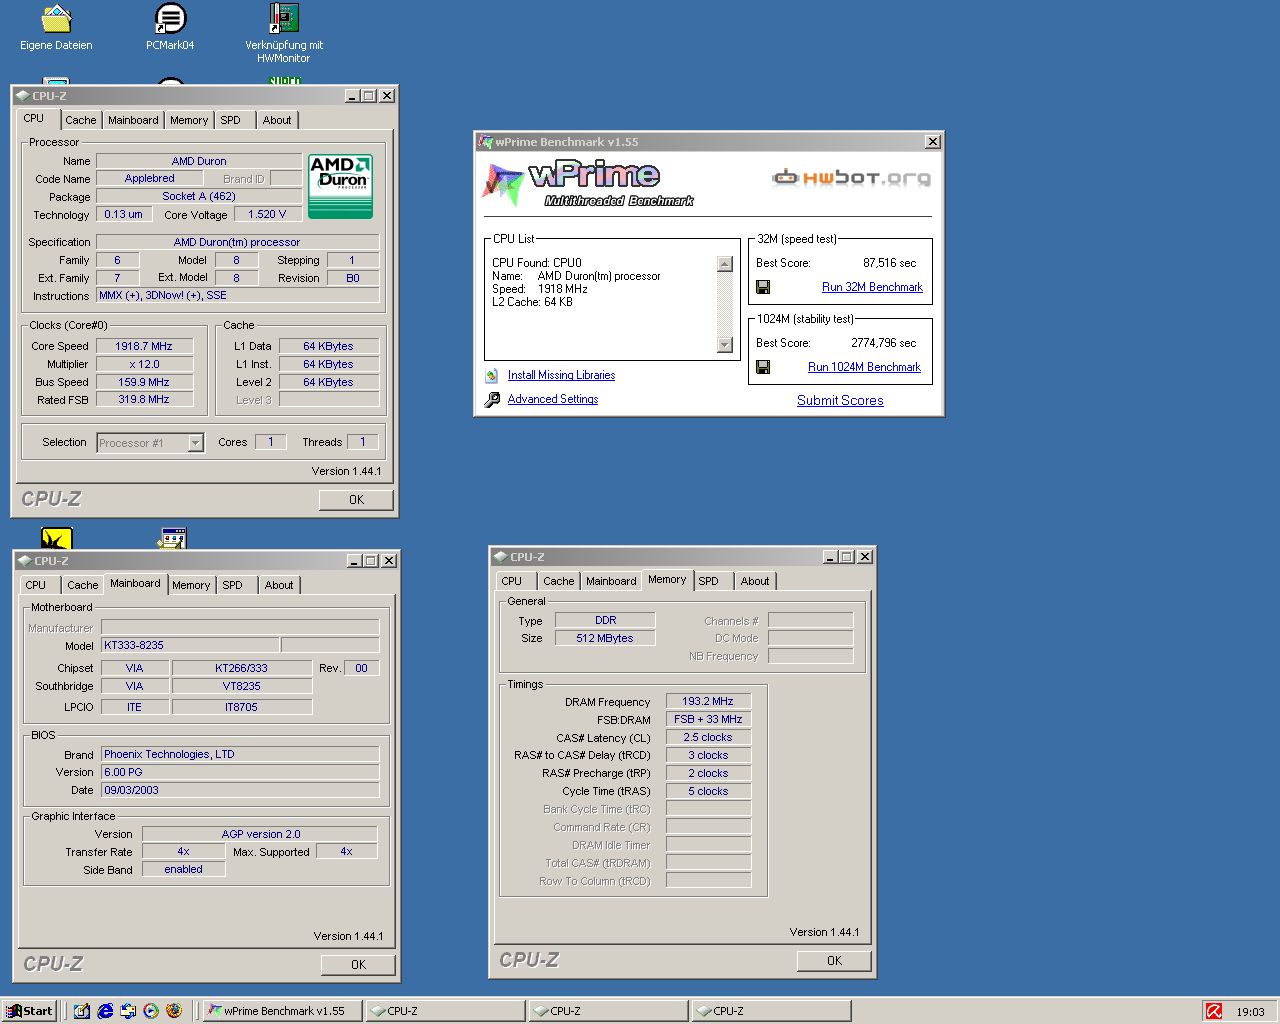
Task: Switch to Cache tab in top CPU-Z window
Action: point(81,120)
